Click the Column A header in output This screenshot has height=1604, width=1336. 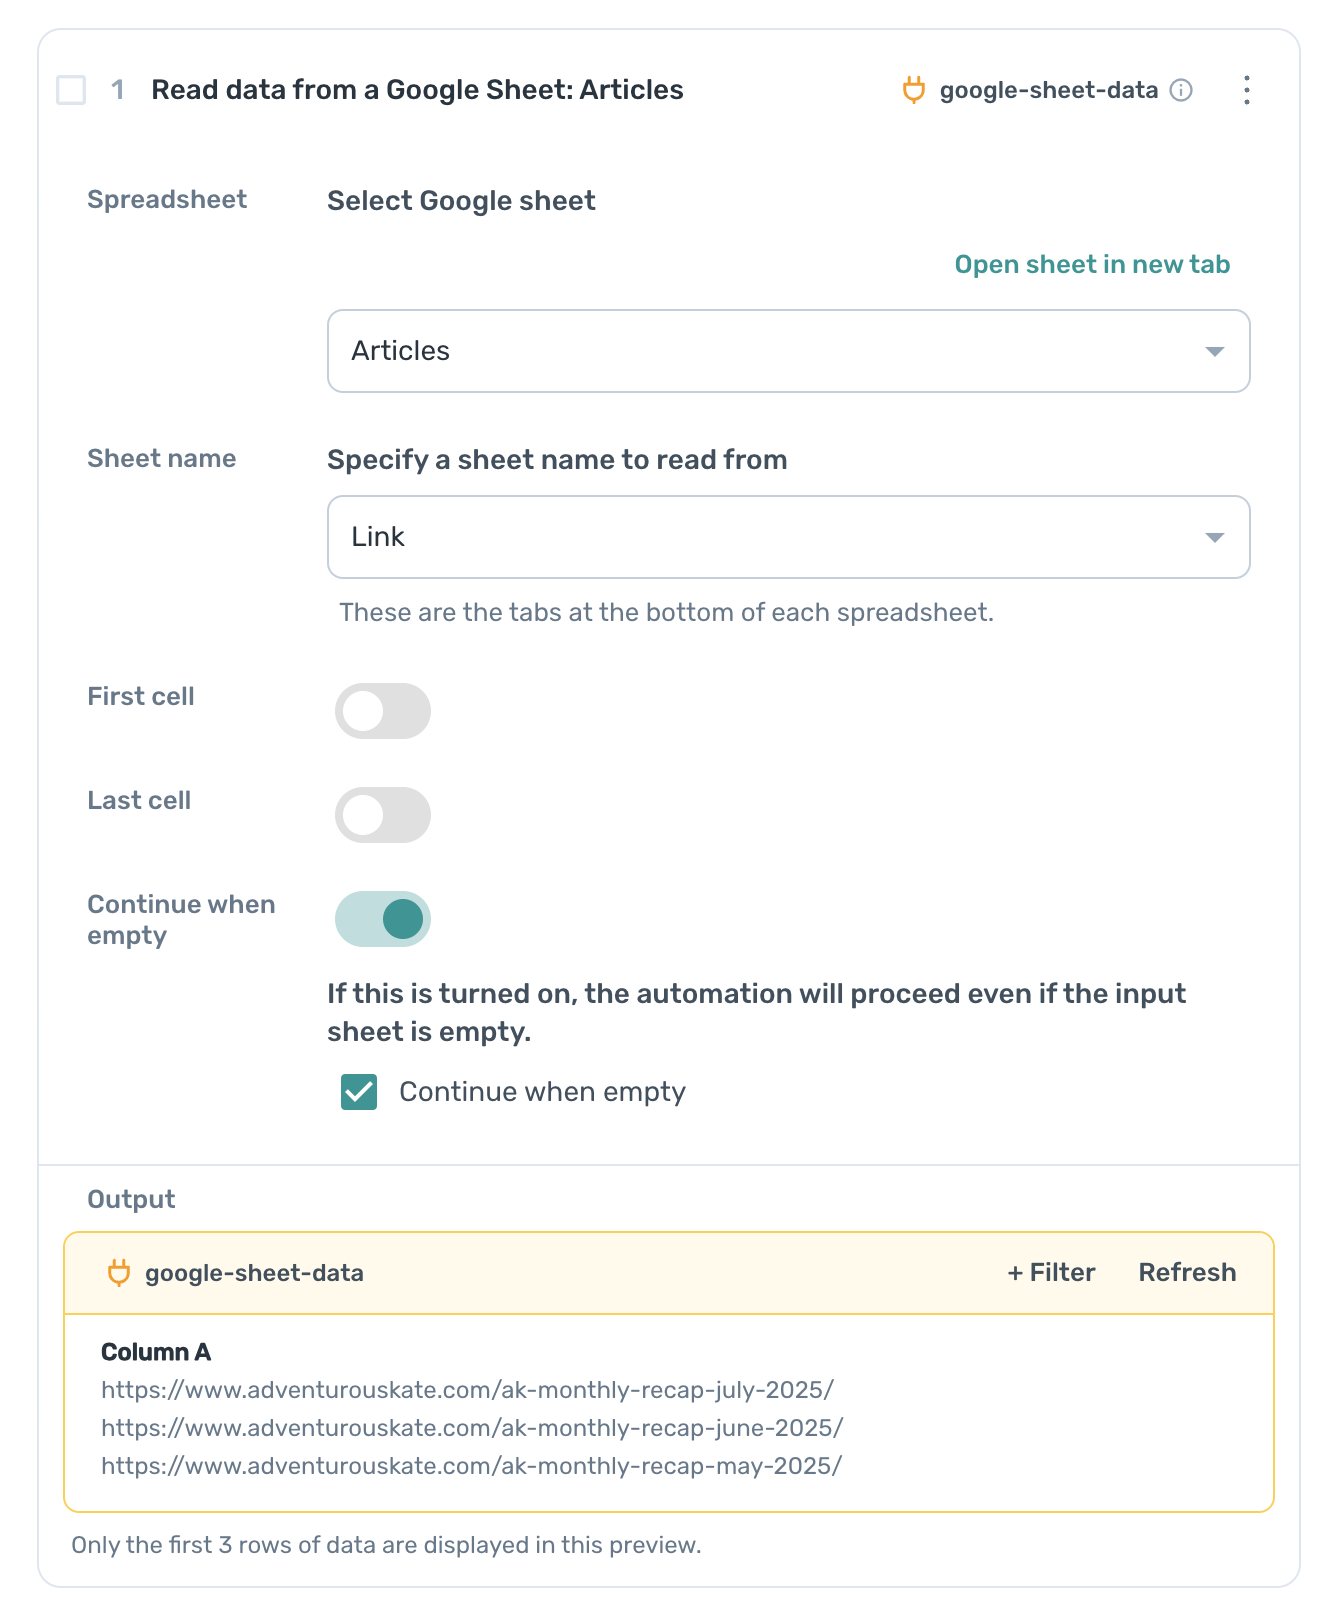156,1352
